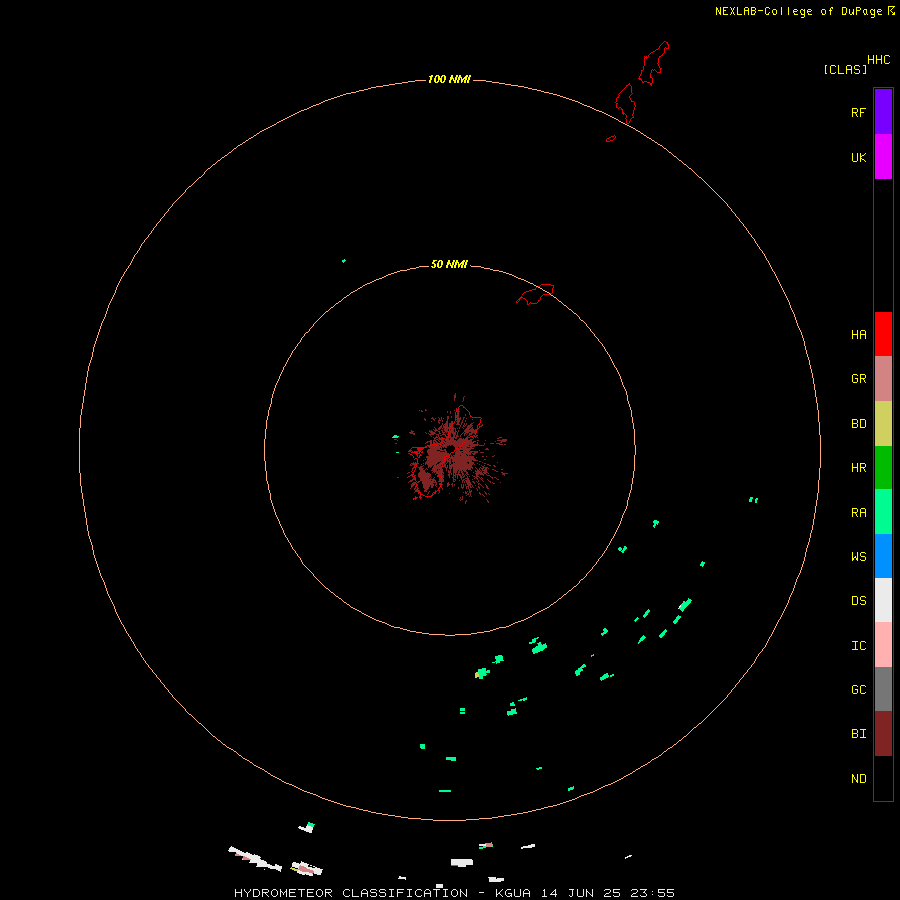Click the WS legend label
Image resolution: width=900 pixels, height=900 pixels.
858,556
